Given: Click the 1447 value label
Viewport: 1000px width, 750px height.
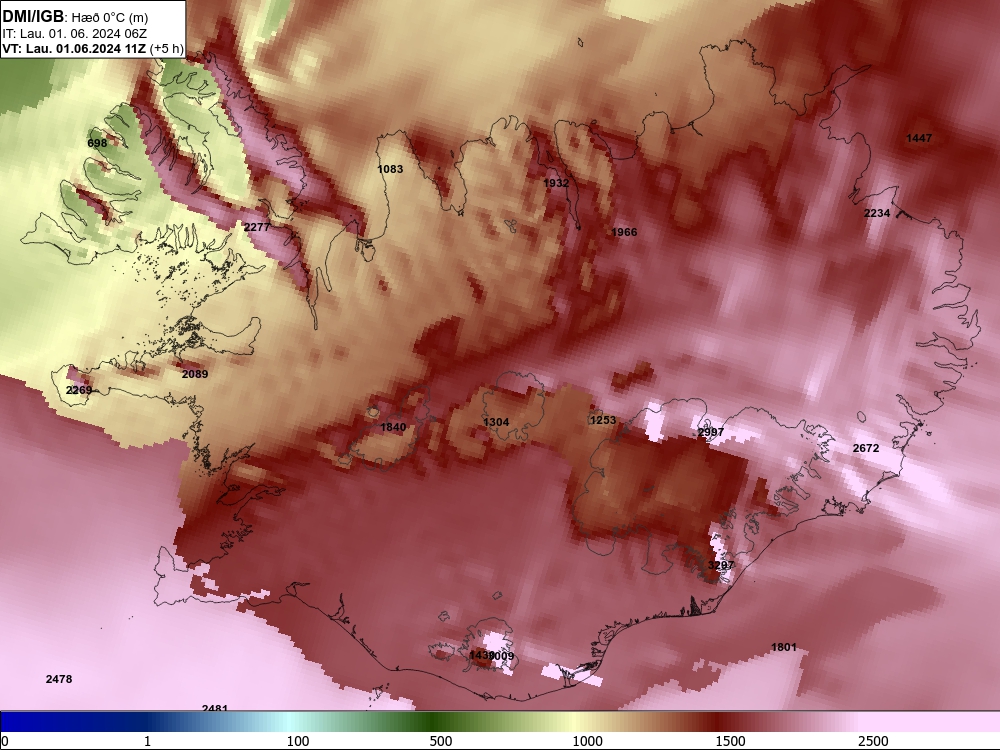Looking at the screenshot, I should tap(919, 138).
